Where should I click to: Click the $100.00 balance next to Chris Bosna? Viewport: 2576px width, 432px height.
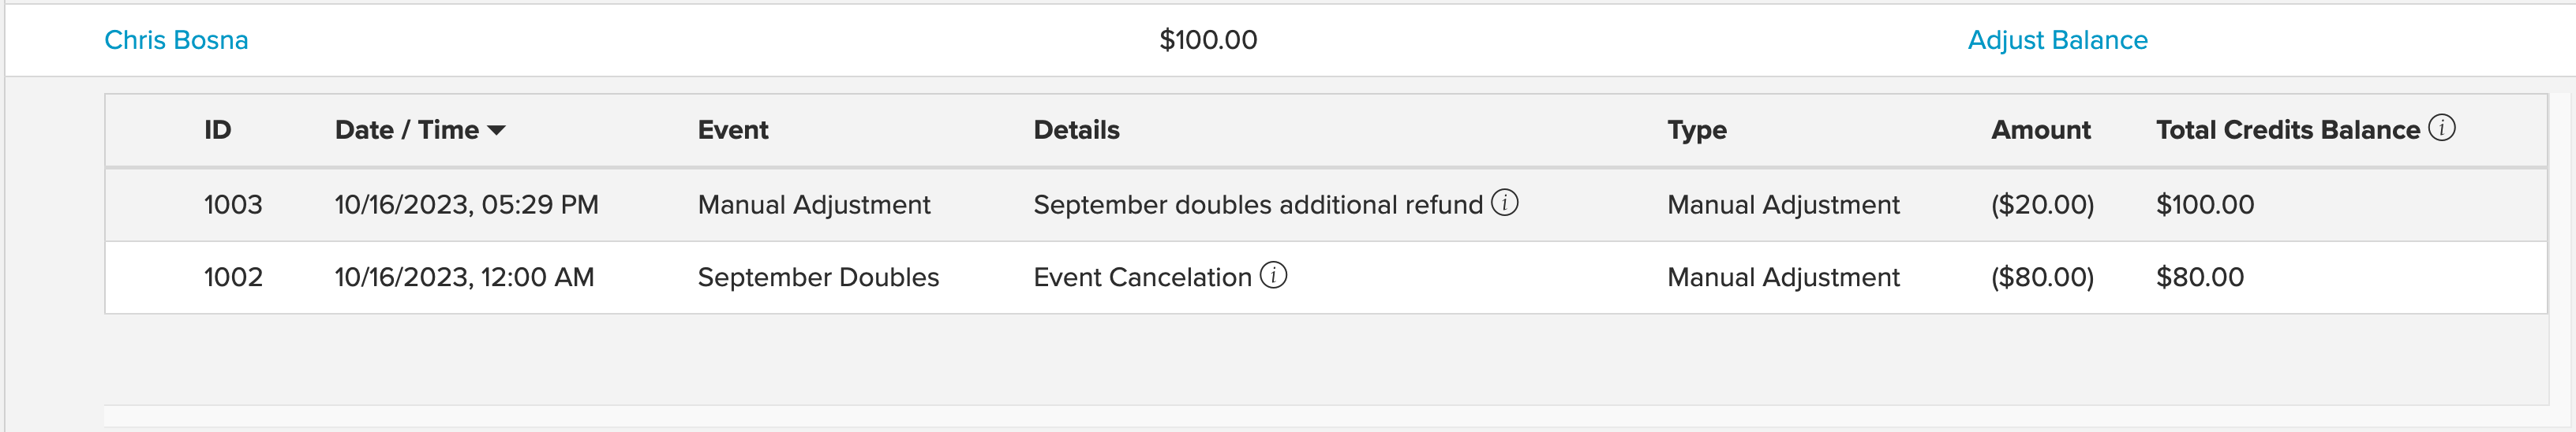click(1208, 40)
